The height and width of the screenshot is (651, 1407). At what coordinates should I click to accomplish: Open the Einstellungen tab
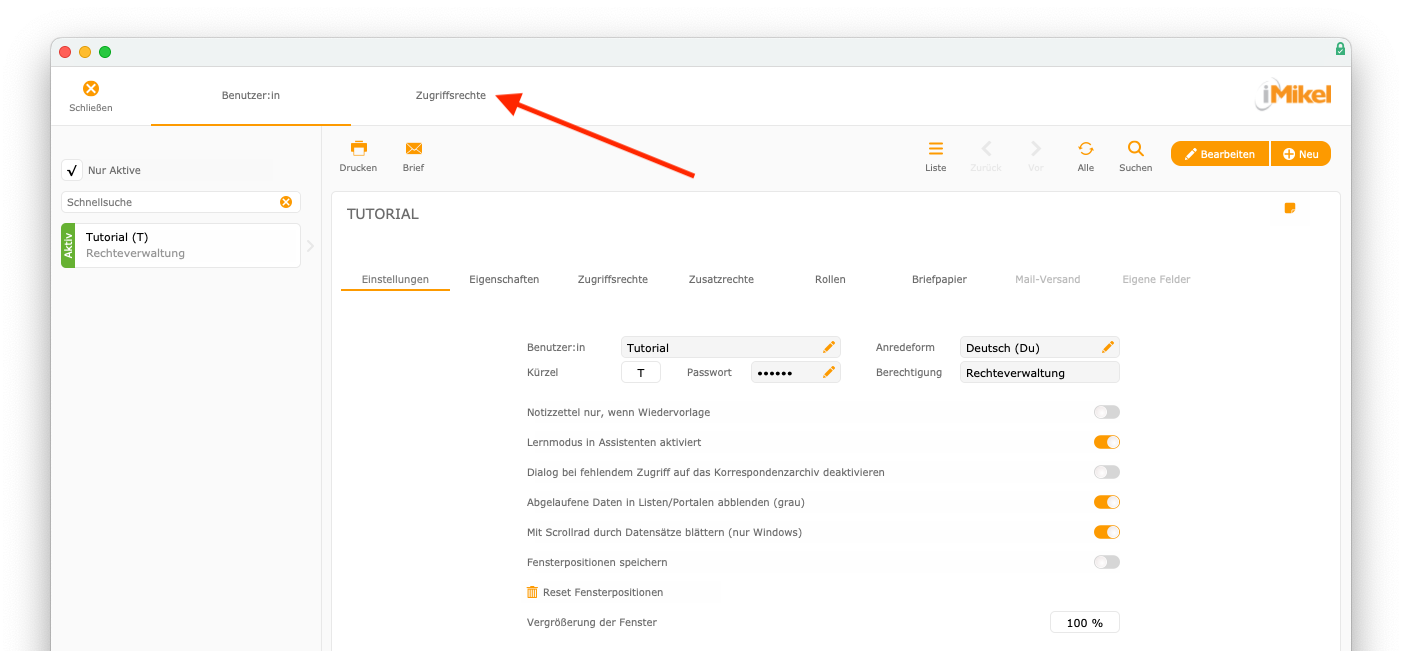[x=395, y=279]
